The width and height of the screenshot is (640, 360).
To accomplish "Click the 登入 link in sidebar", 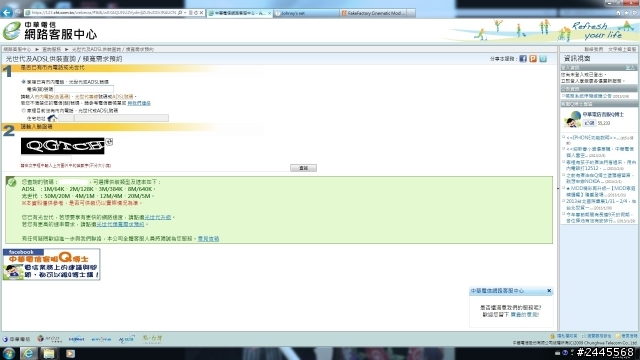I will [x=630, y=68].
